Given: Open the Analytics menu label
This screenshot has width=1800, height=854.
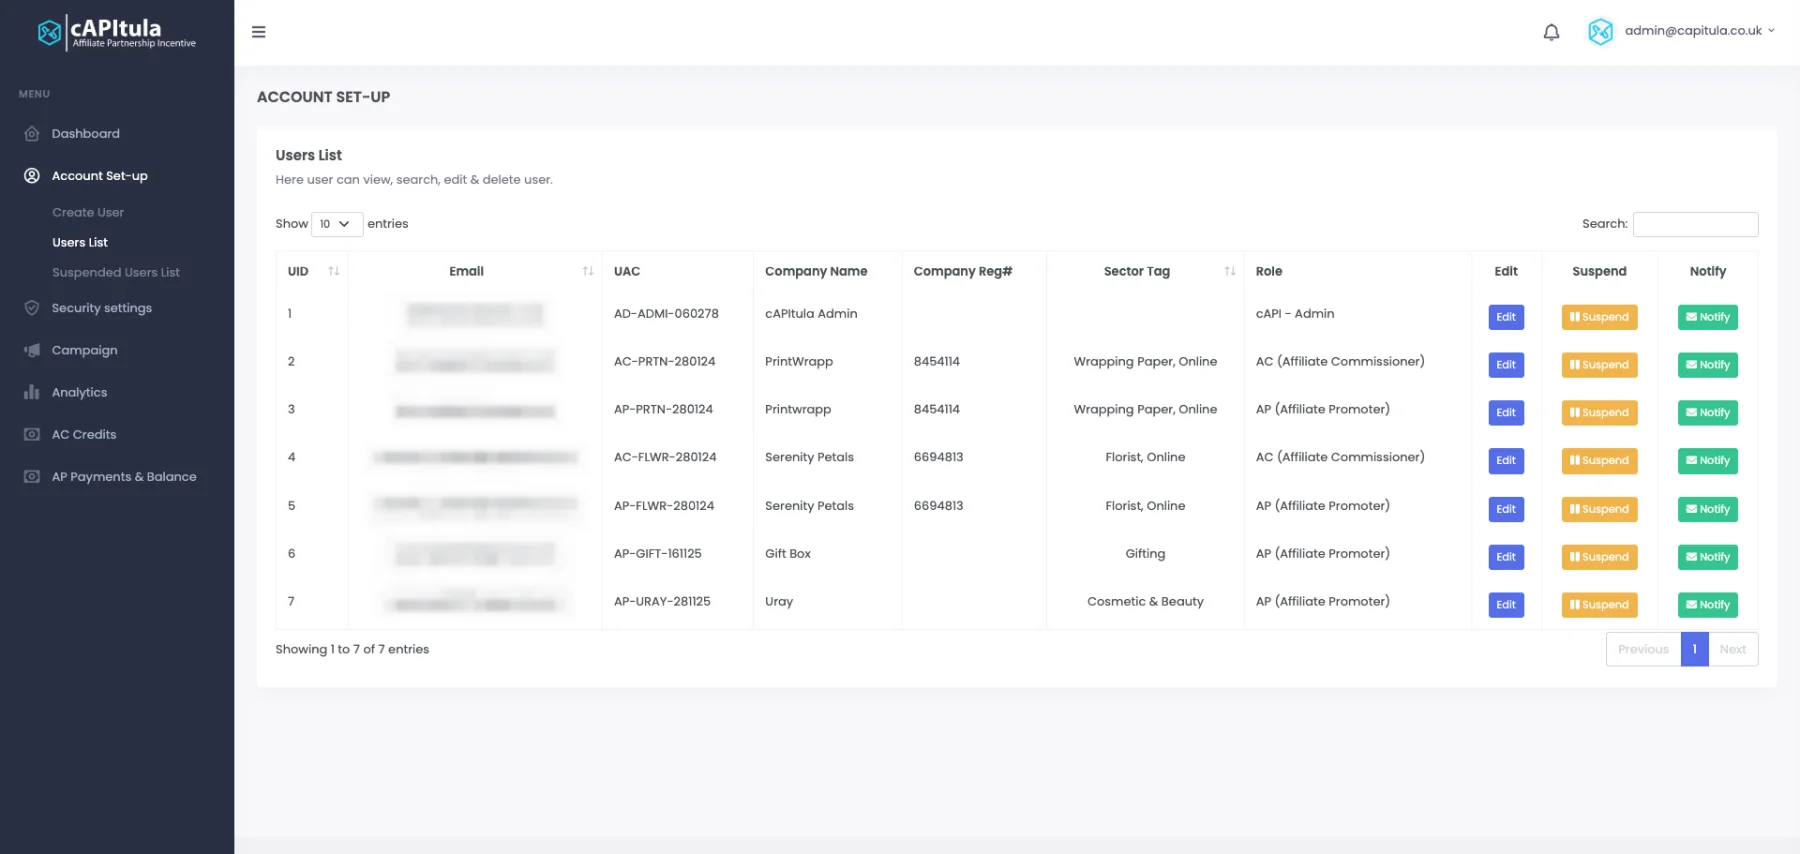Looking at the screenshot, I should (x=80, y=392).
